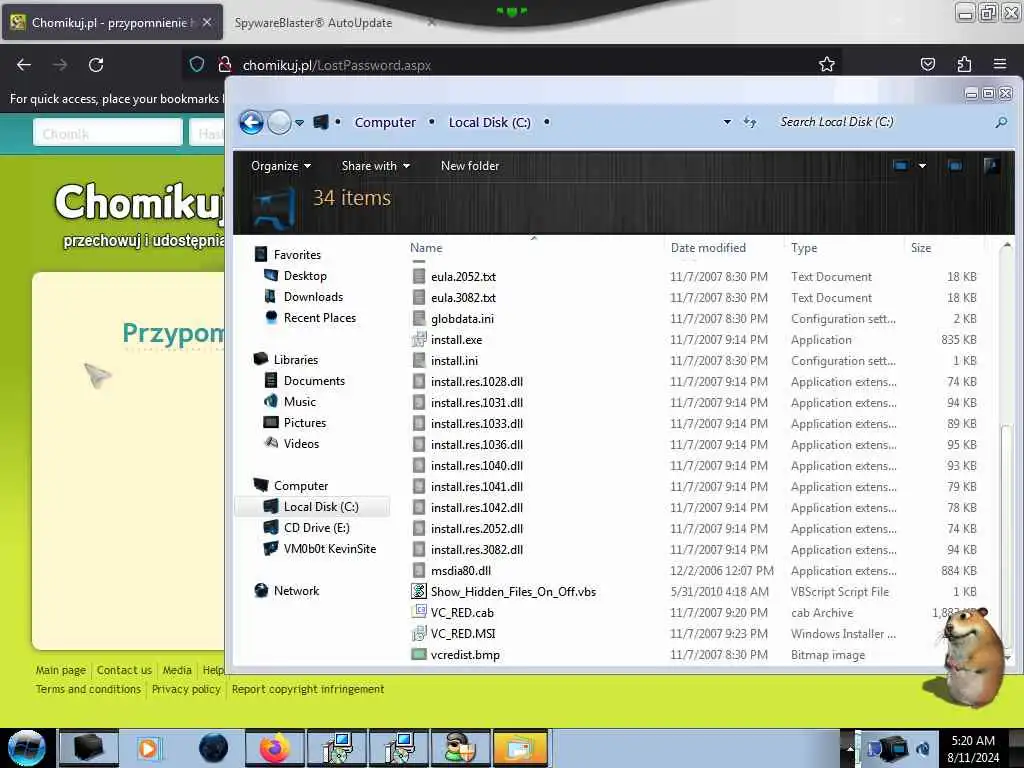Open the Contact us link
The width and height of the screenshot is (1024, 768).
pyautogui.click(x=124, y=670)
